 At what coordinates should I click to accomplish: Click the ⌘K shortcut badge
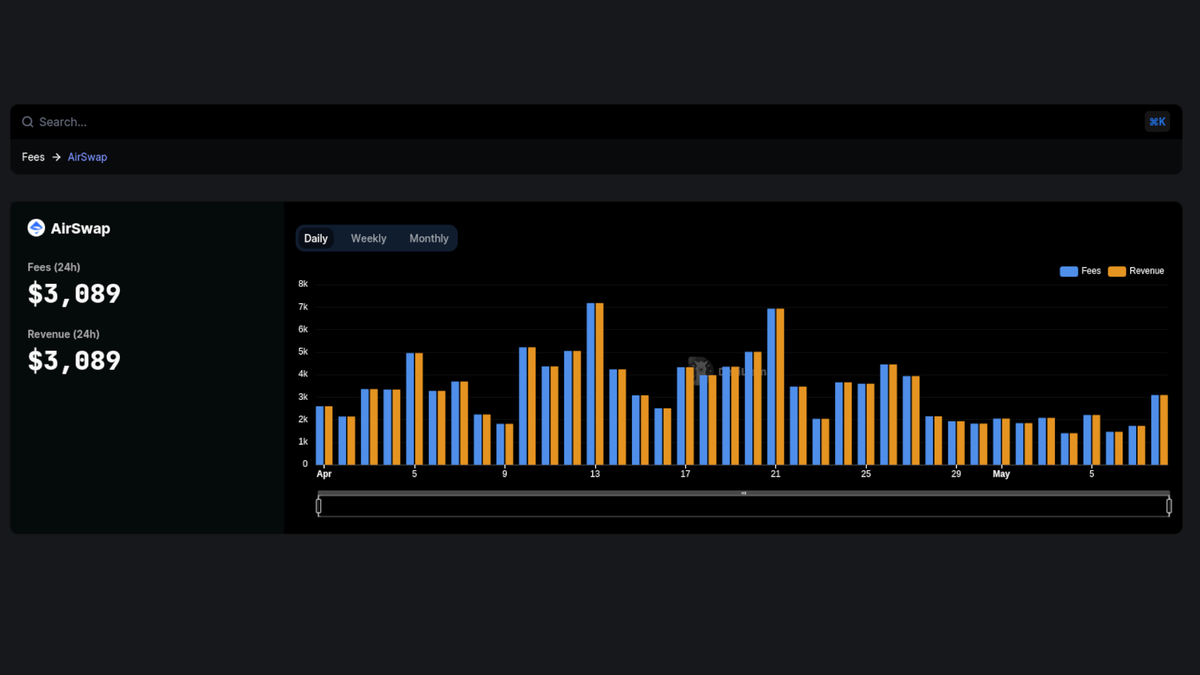pyautogui.click(x=1157, y=122)
